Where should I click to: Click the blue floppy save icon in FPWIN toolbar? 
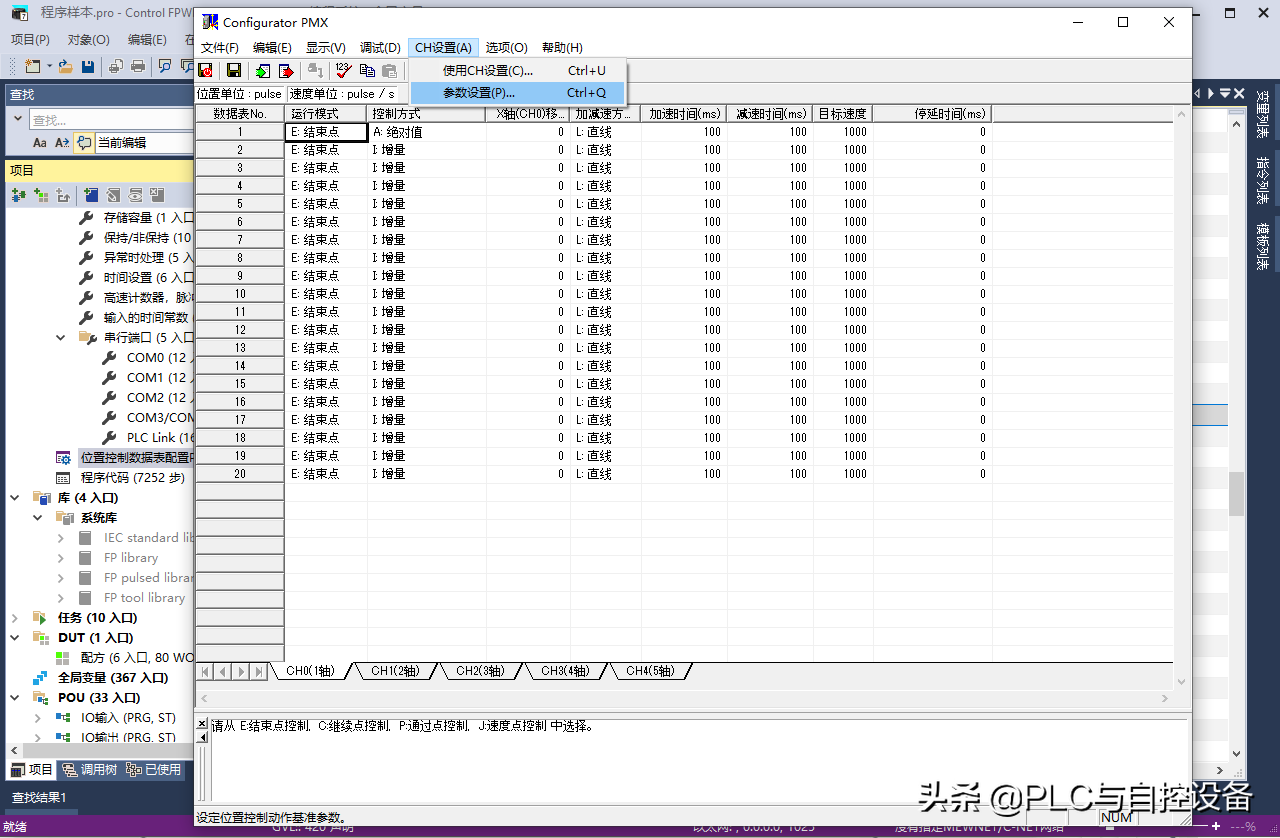[x=88, y=66]
